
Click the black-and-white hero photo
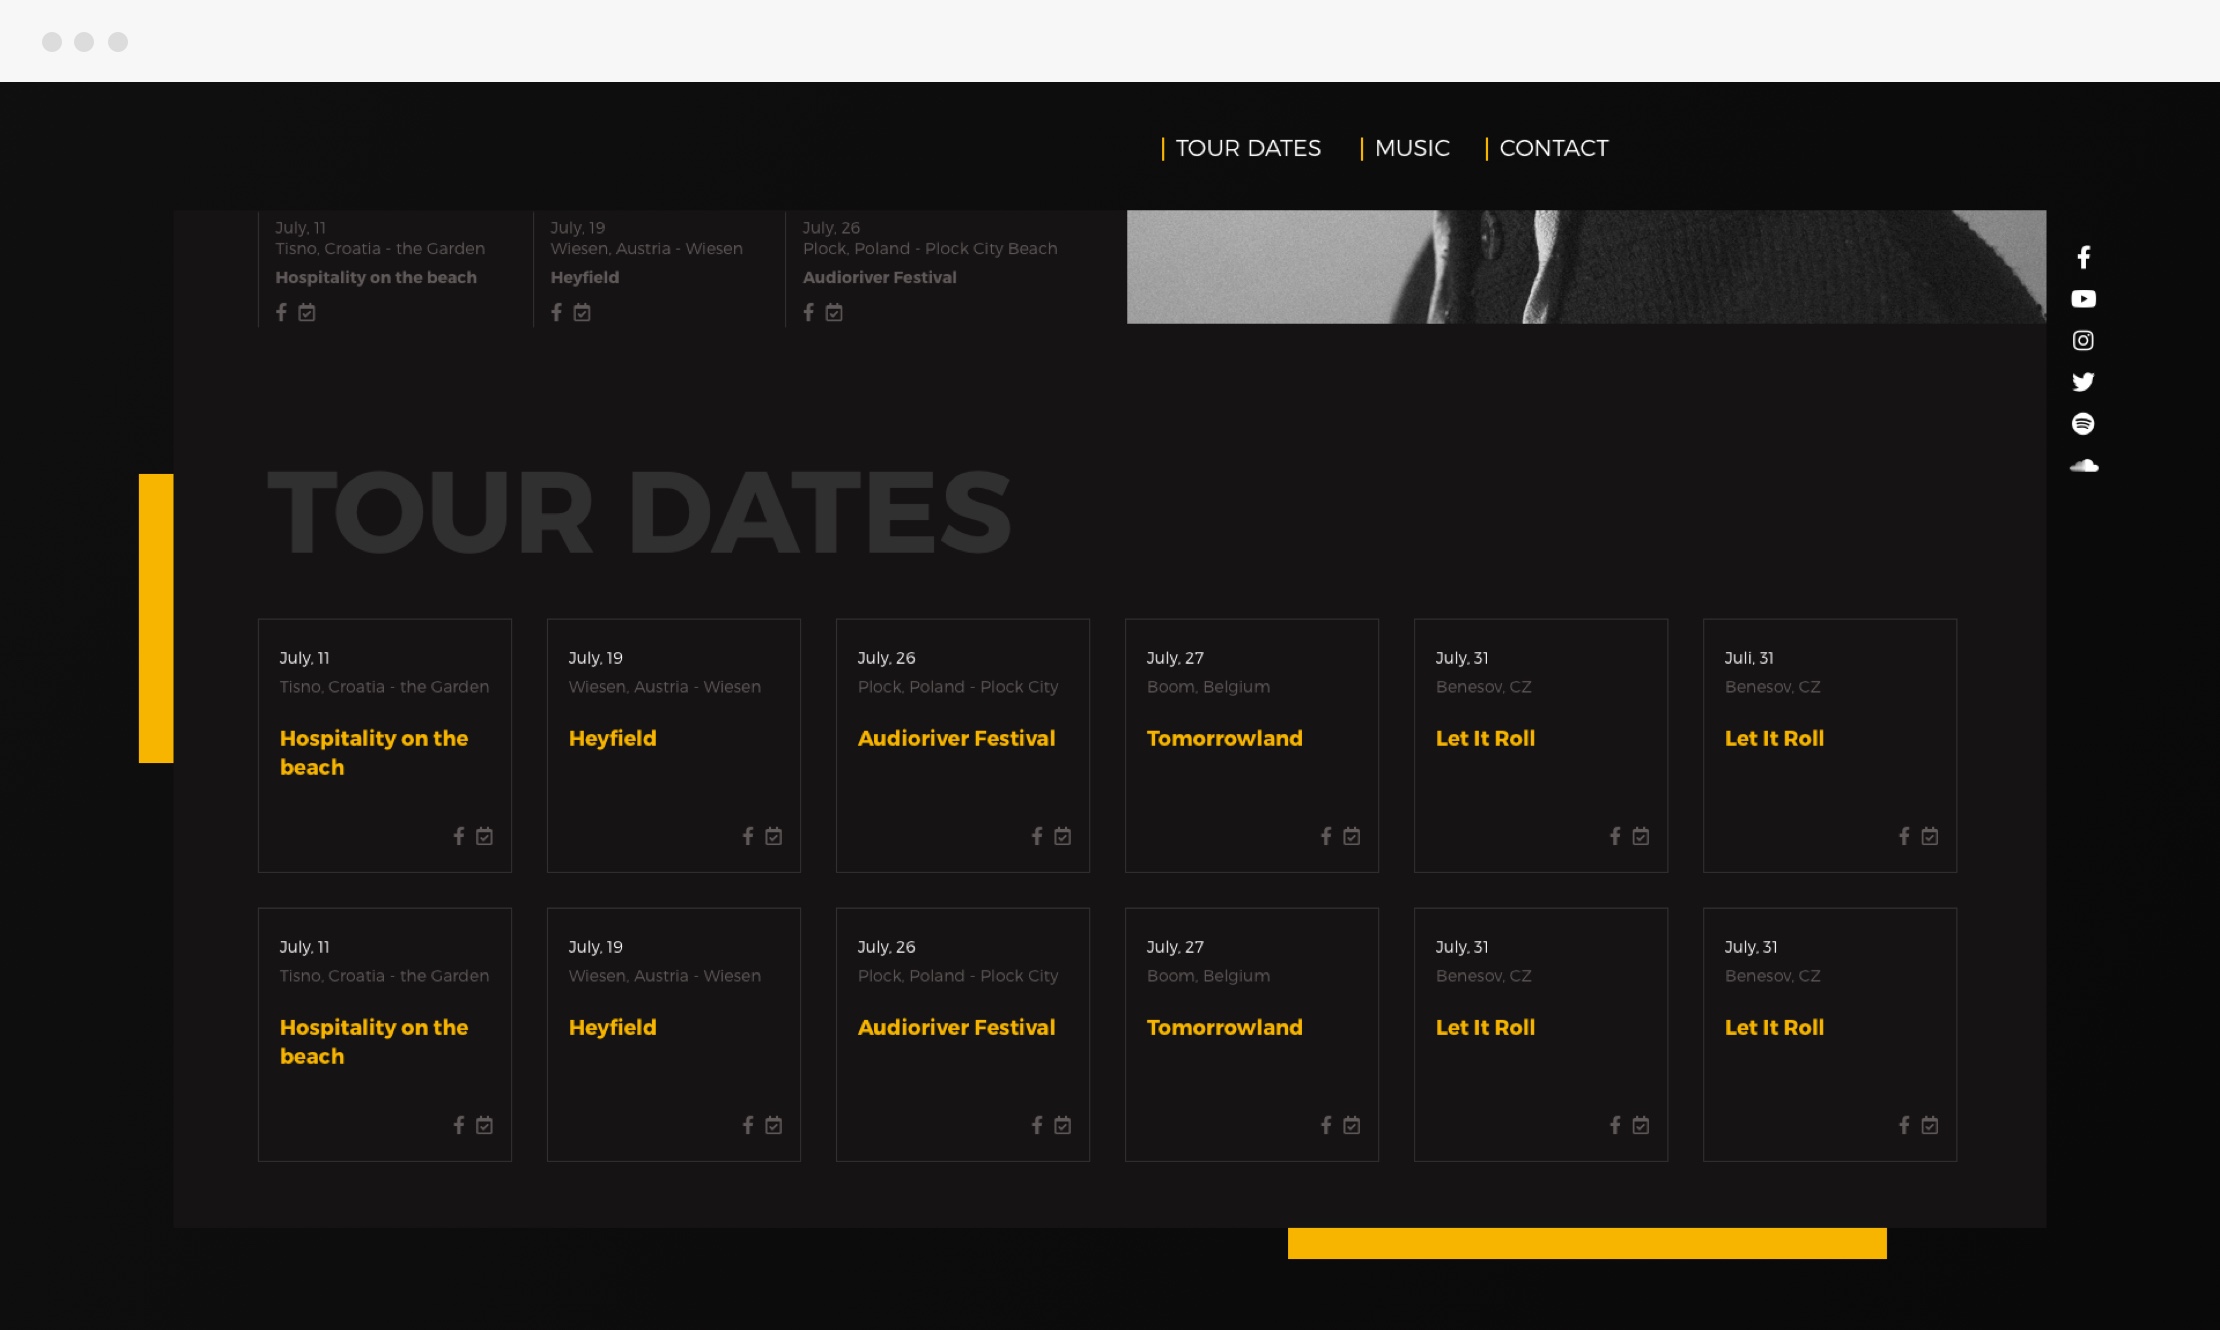pos(1586,267)
